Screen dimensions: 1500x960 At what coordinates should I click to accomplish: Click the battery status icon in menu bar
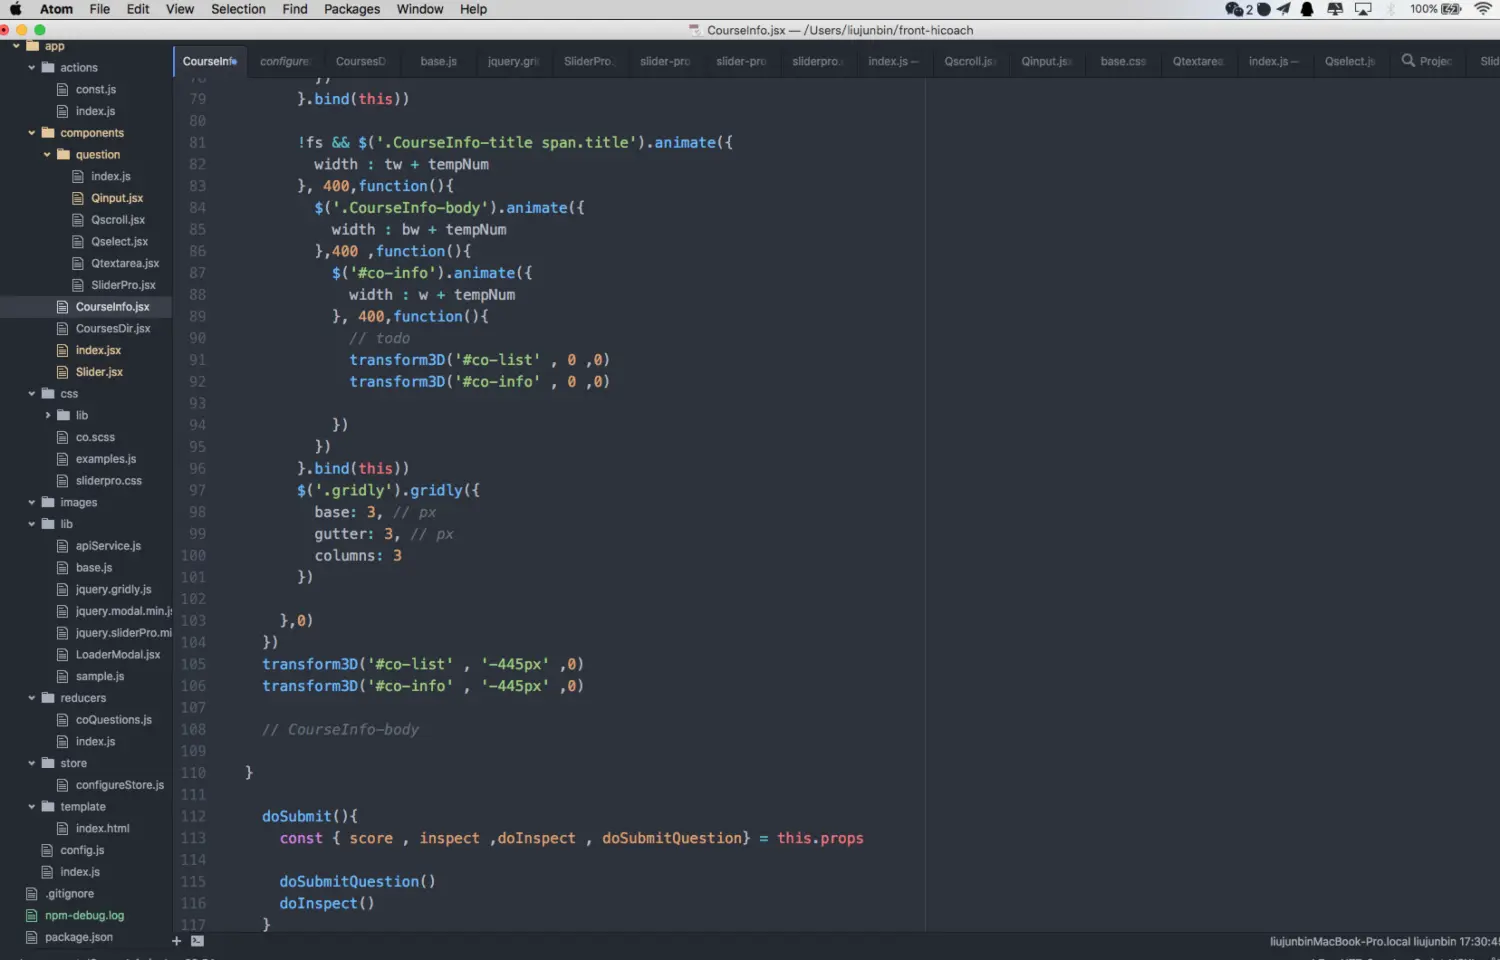(x=1451, y=9)
